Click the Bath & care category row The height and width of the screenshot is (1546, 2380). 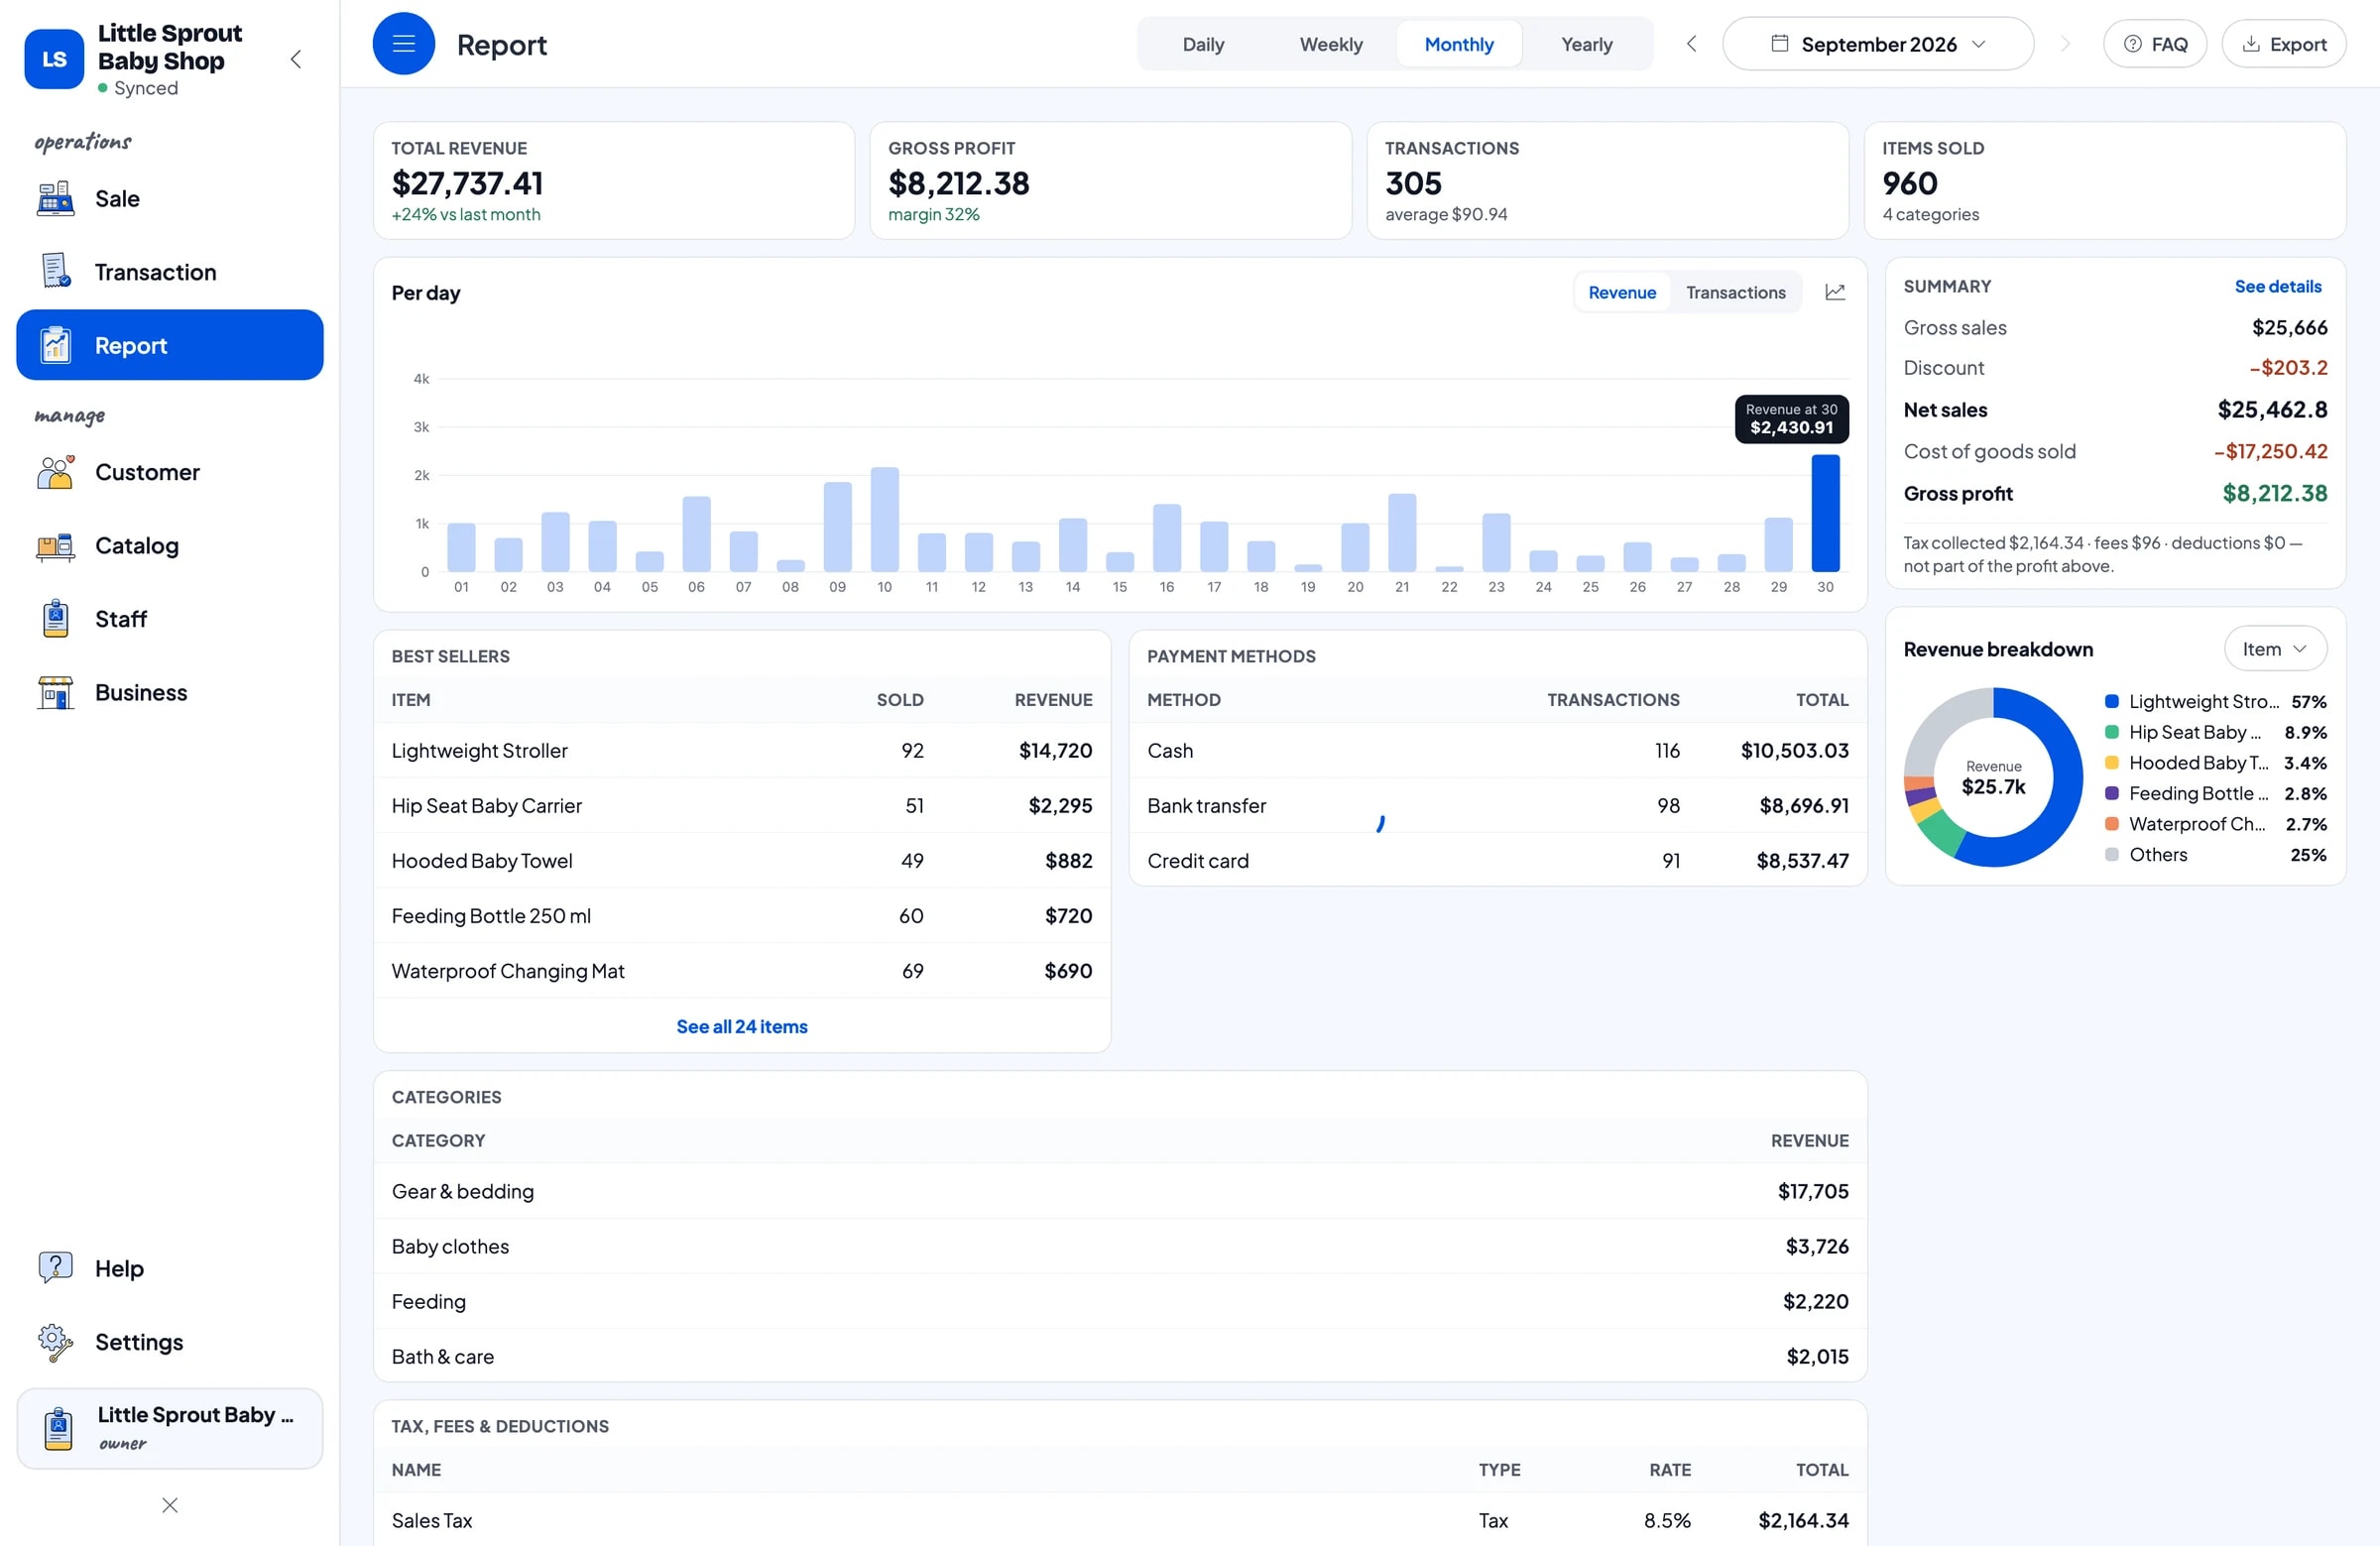coord(1120,1356)
